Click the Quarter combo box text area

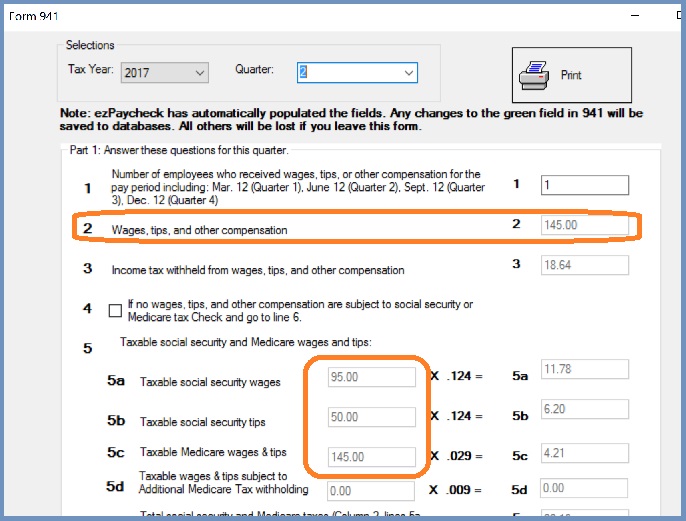tap(347, 73)
